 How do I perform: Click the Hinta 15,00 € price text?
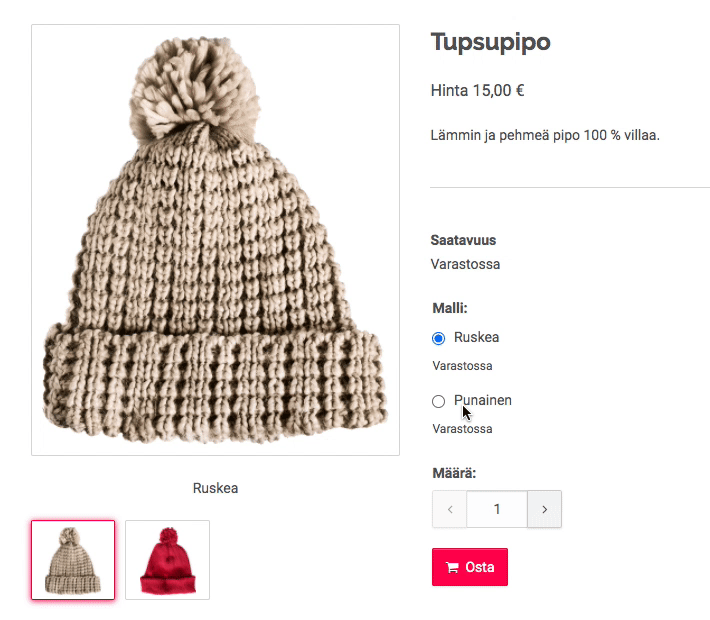tap(477, 91)
